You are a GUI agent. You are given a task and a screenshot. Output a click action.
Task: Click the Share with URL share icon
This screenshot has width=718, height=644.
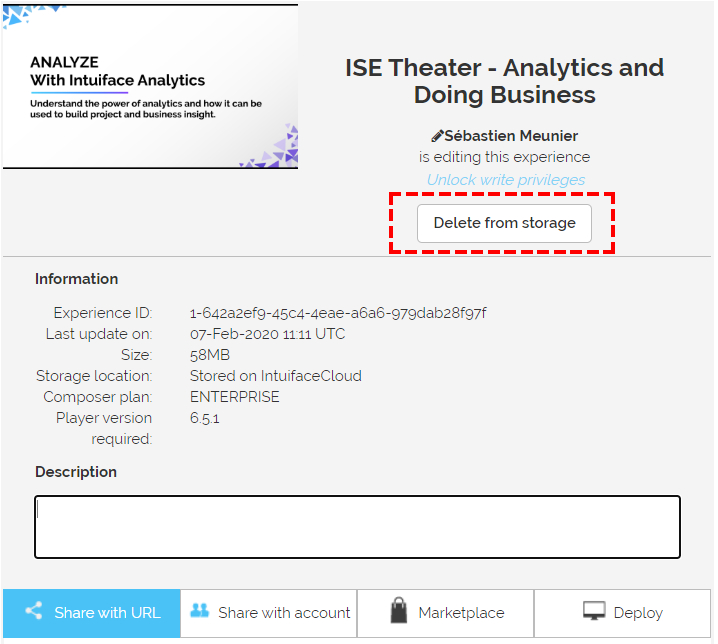click(x=34, y=611)
